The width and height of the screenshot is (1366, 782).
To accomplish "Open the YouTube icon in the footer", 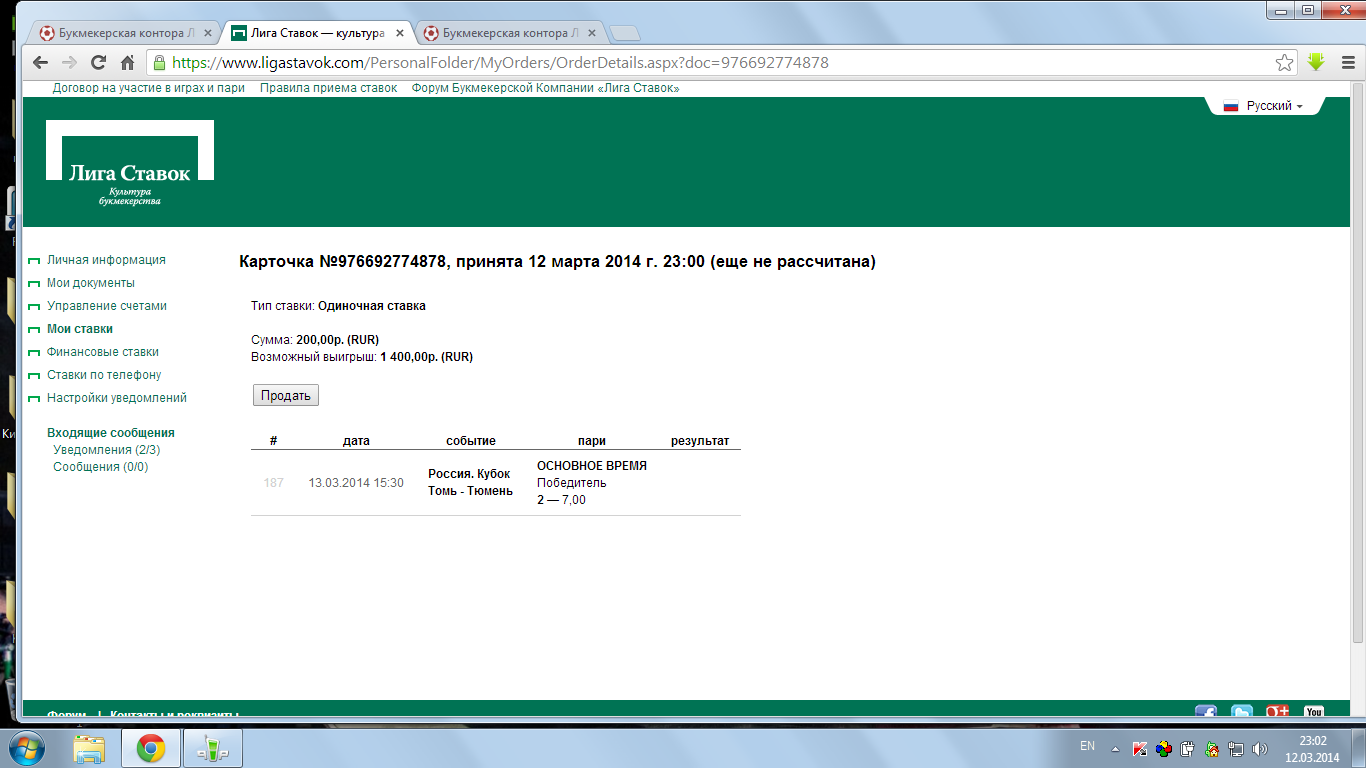I will tap(1314, 712).
